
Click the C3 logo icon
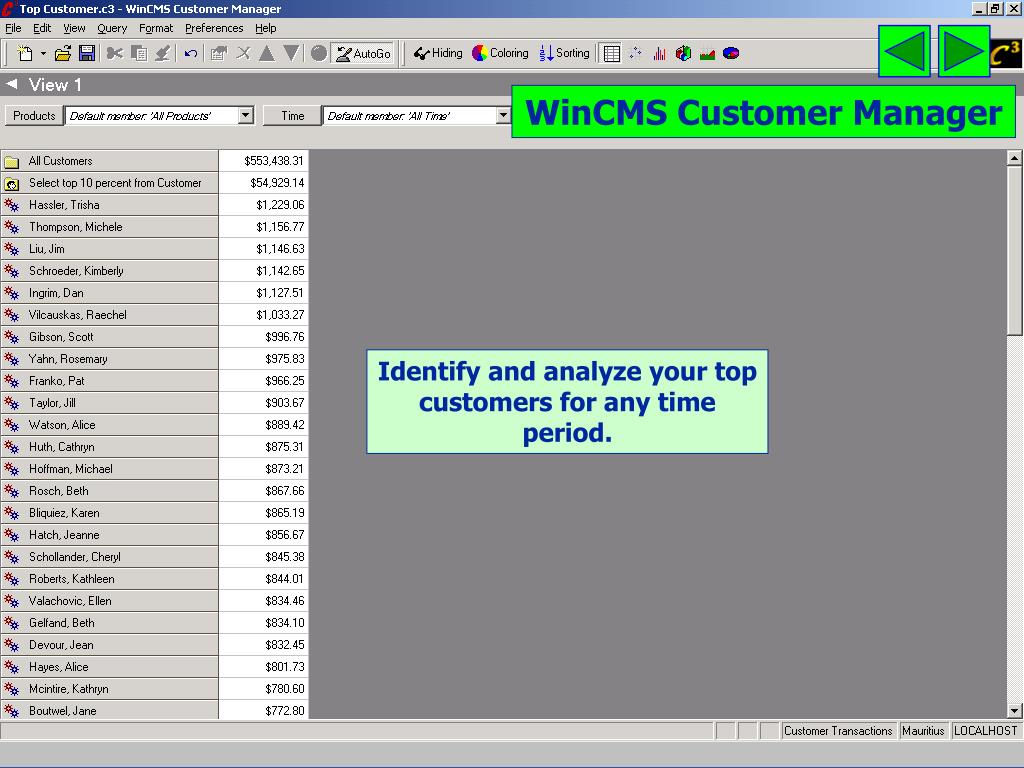(1006, 54)
